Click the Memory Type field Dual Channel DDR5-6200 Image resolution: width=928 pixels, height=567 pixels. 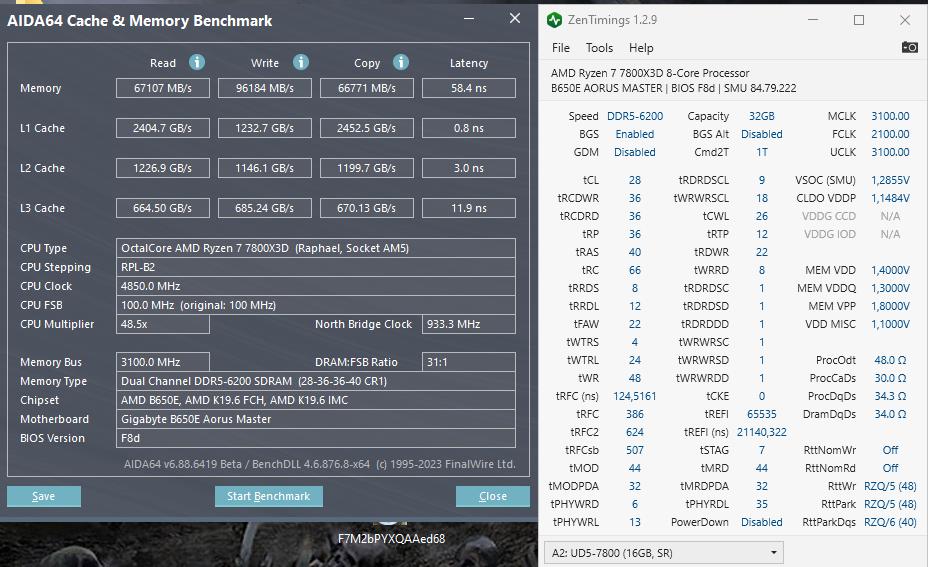click(315, 381)
